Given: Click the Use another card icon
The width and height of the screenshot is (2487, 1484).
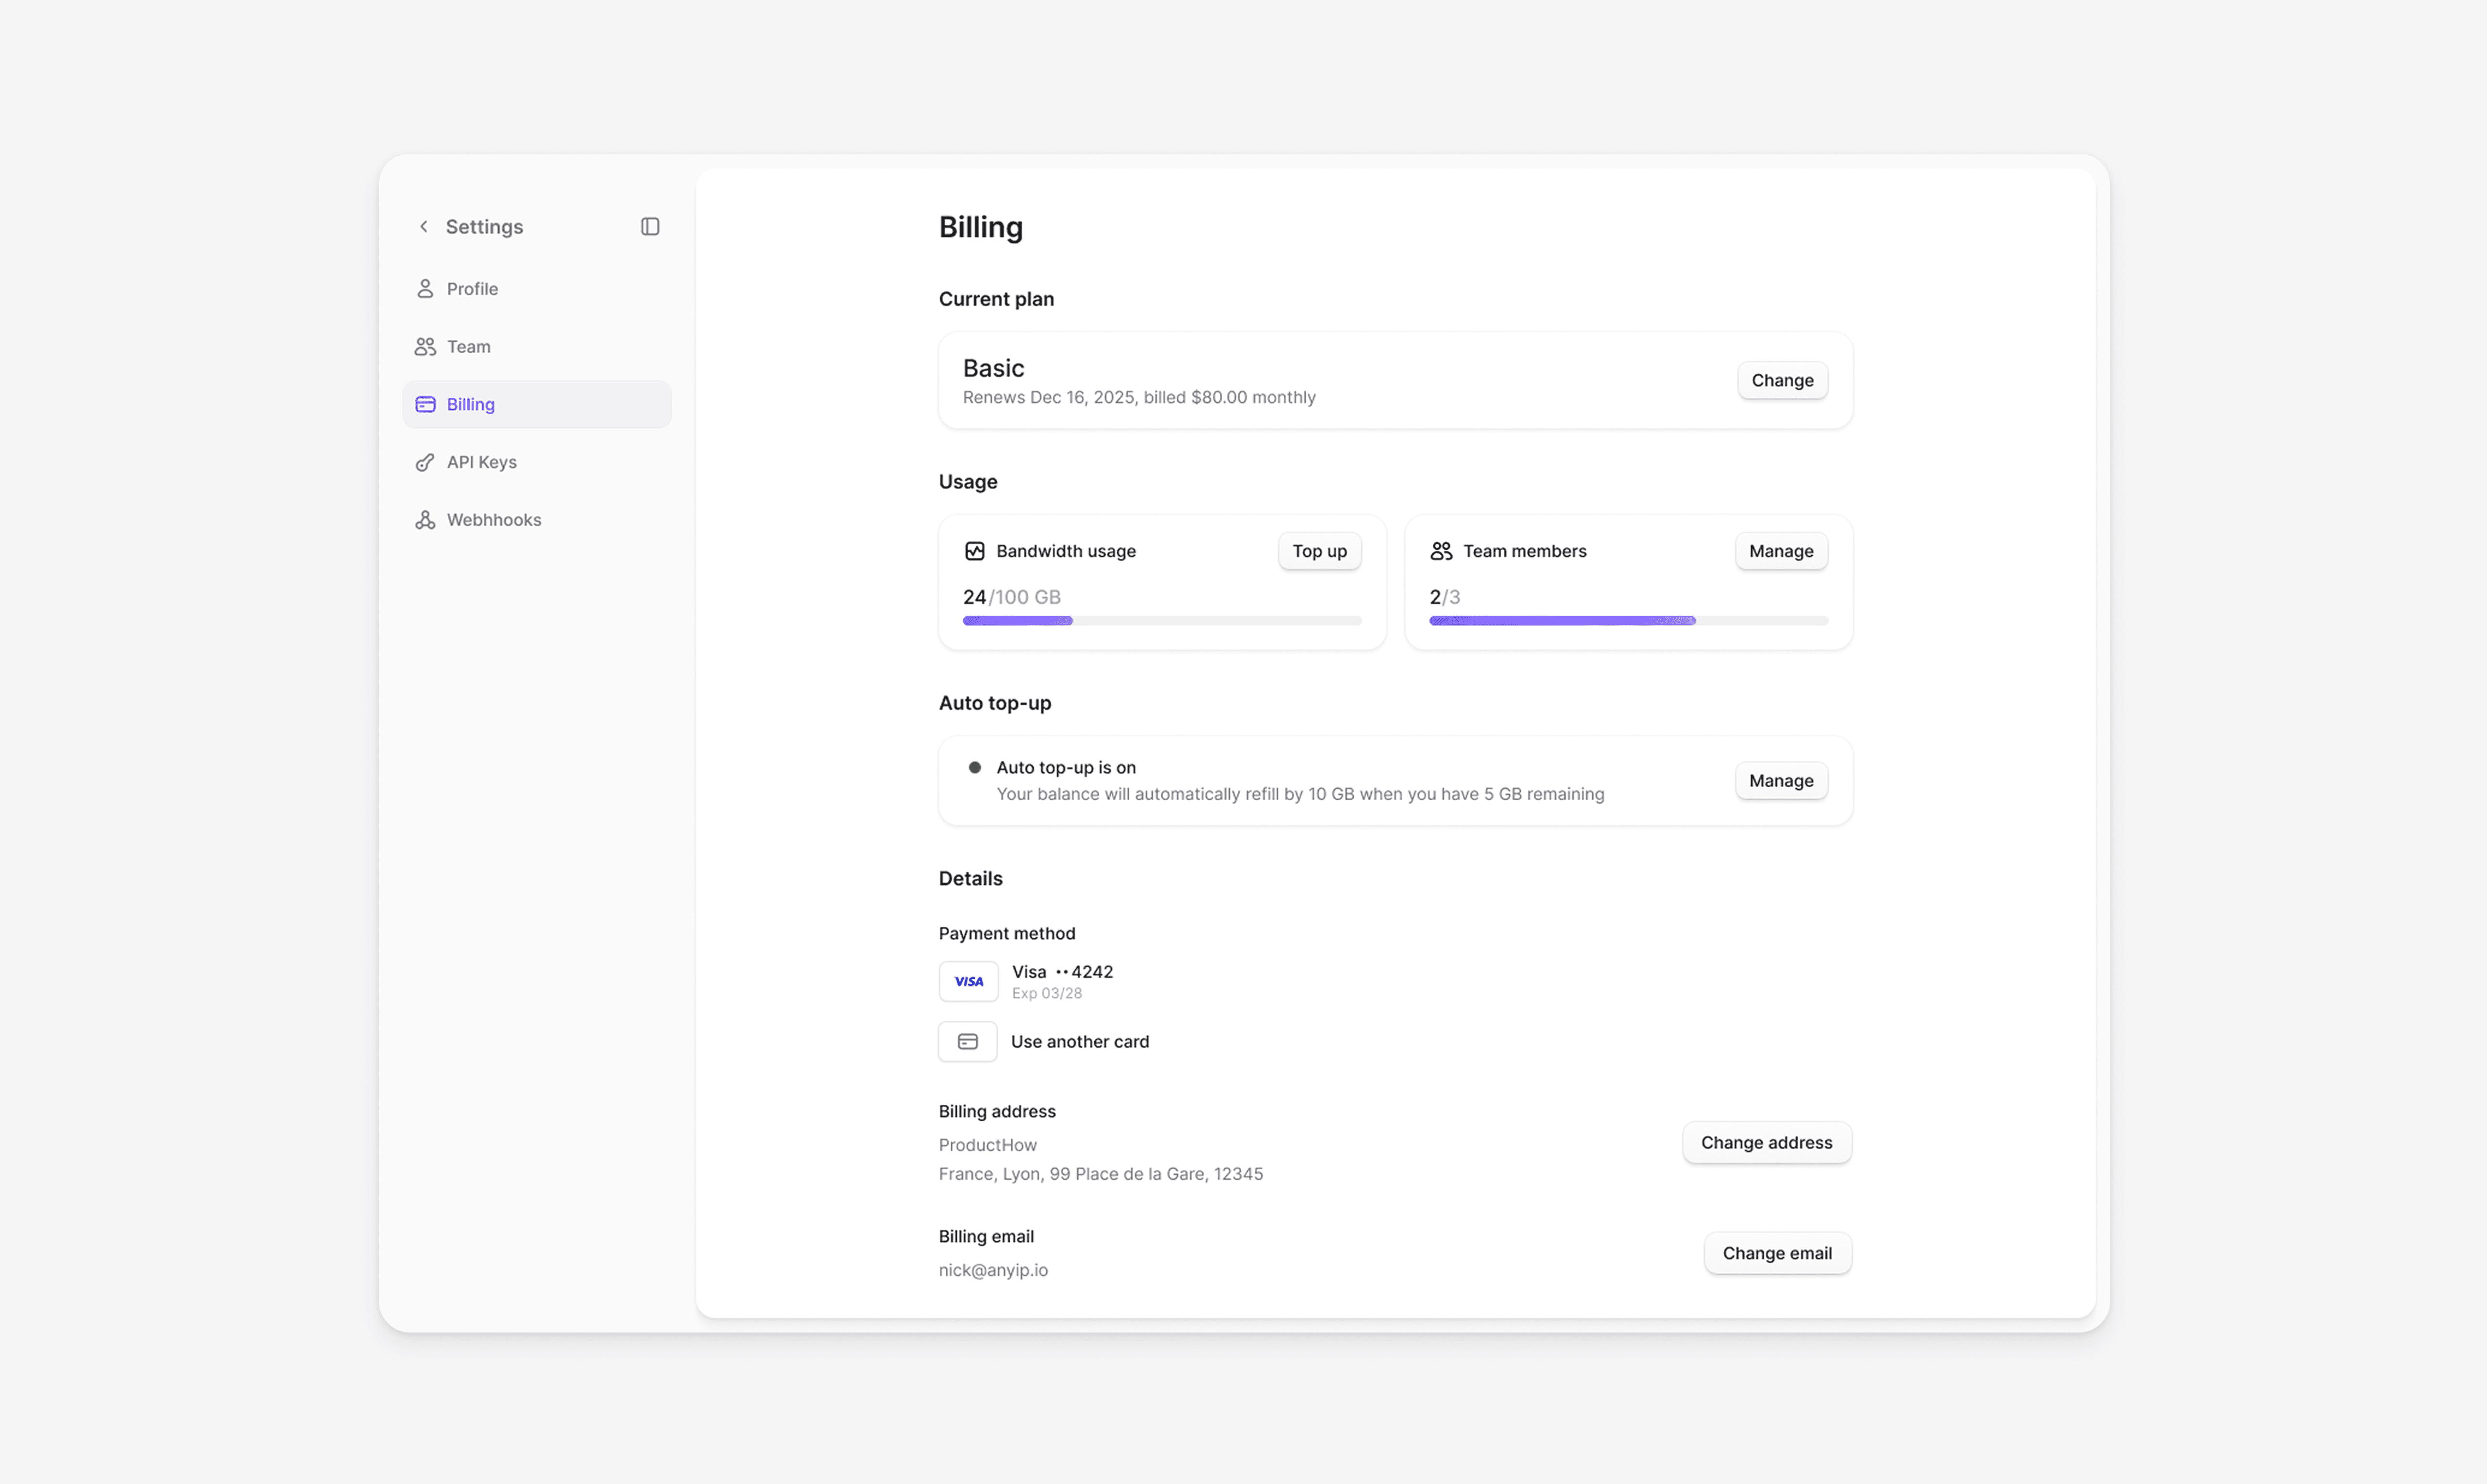Looking at the screenshot, I should click(967, 1042).
